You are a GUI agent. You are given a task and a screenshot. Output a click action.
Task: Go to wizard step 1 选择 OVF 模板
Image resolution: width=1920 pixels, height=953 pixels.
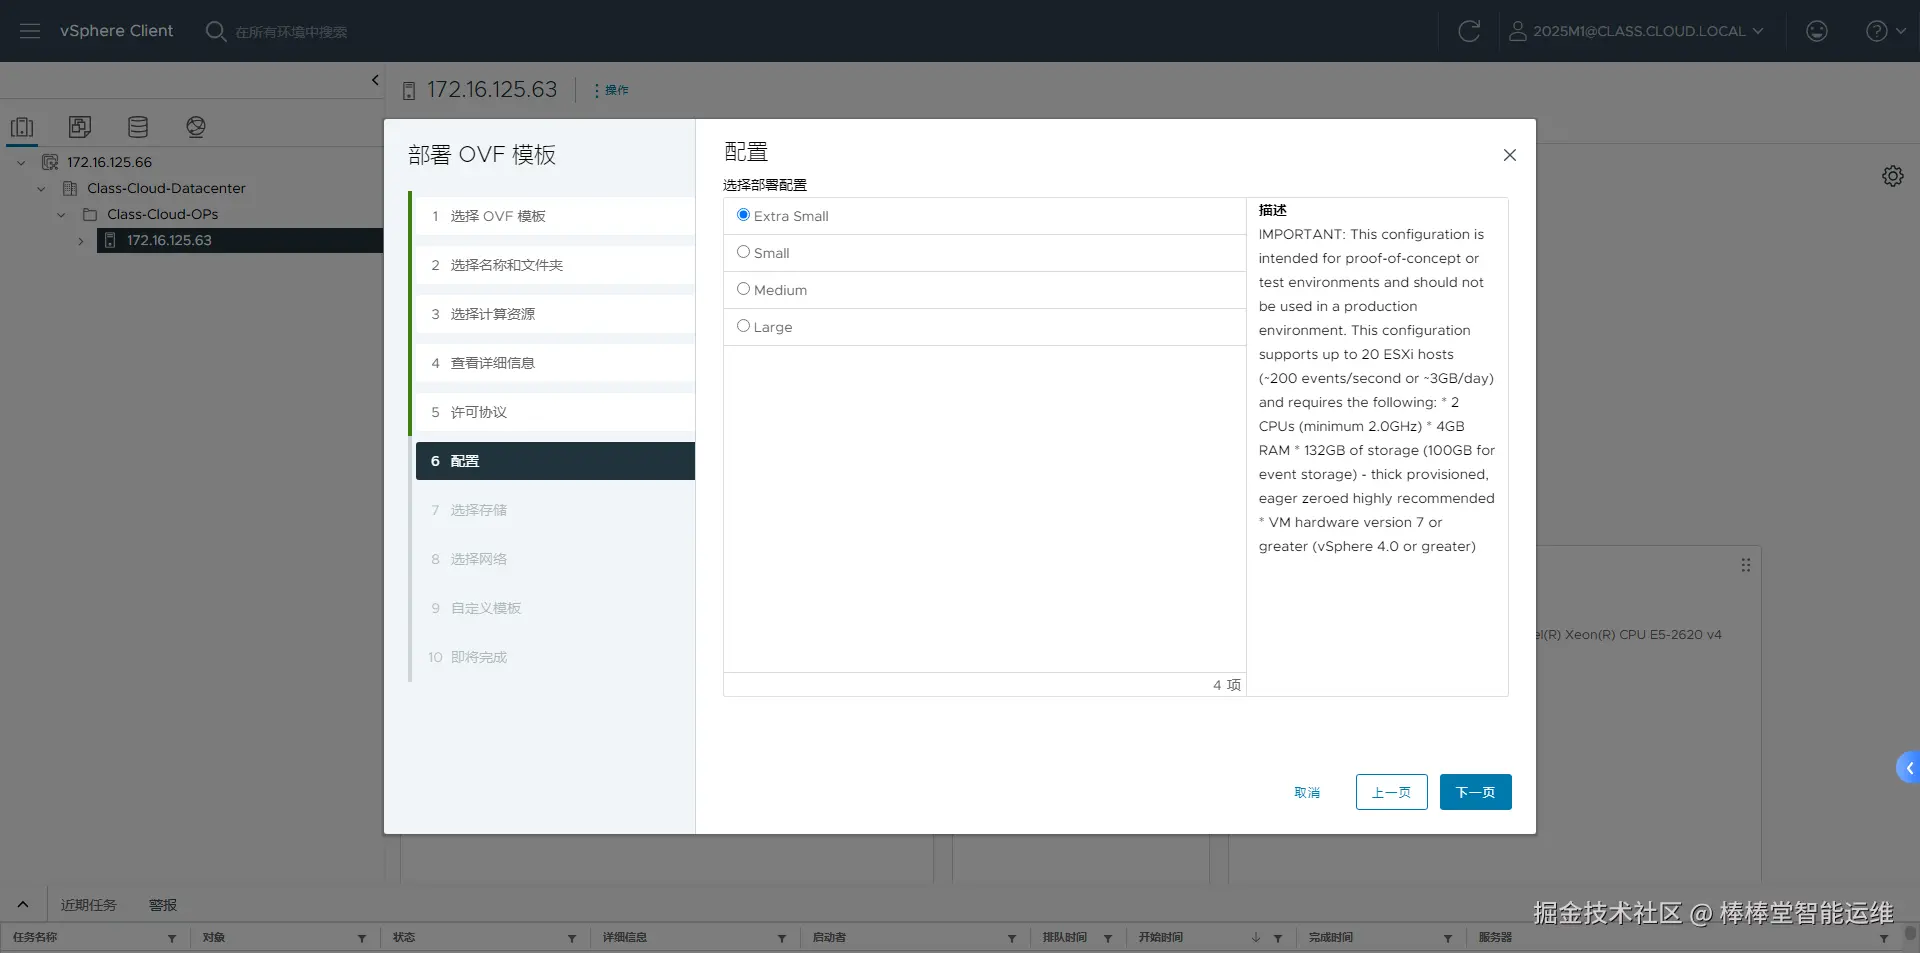[x=555, y=216]
